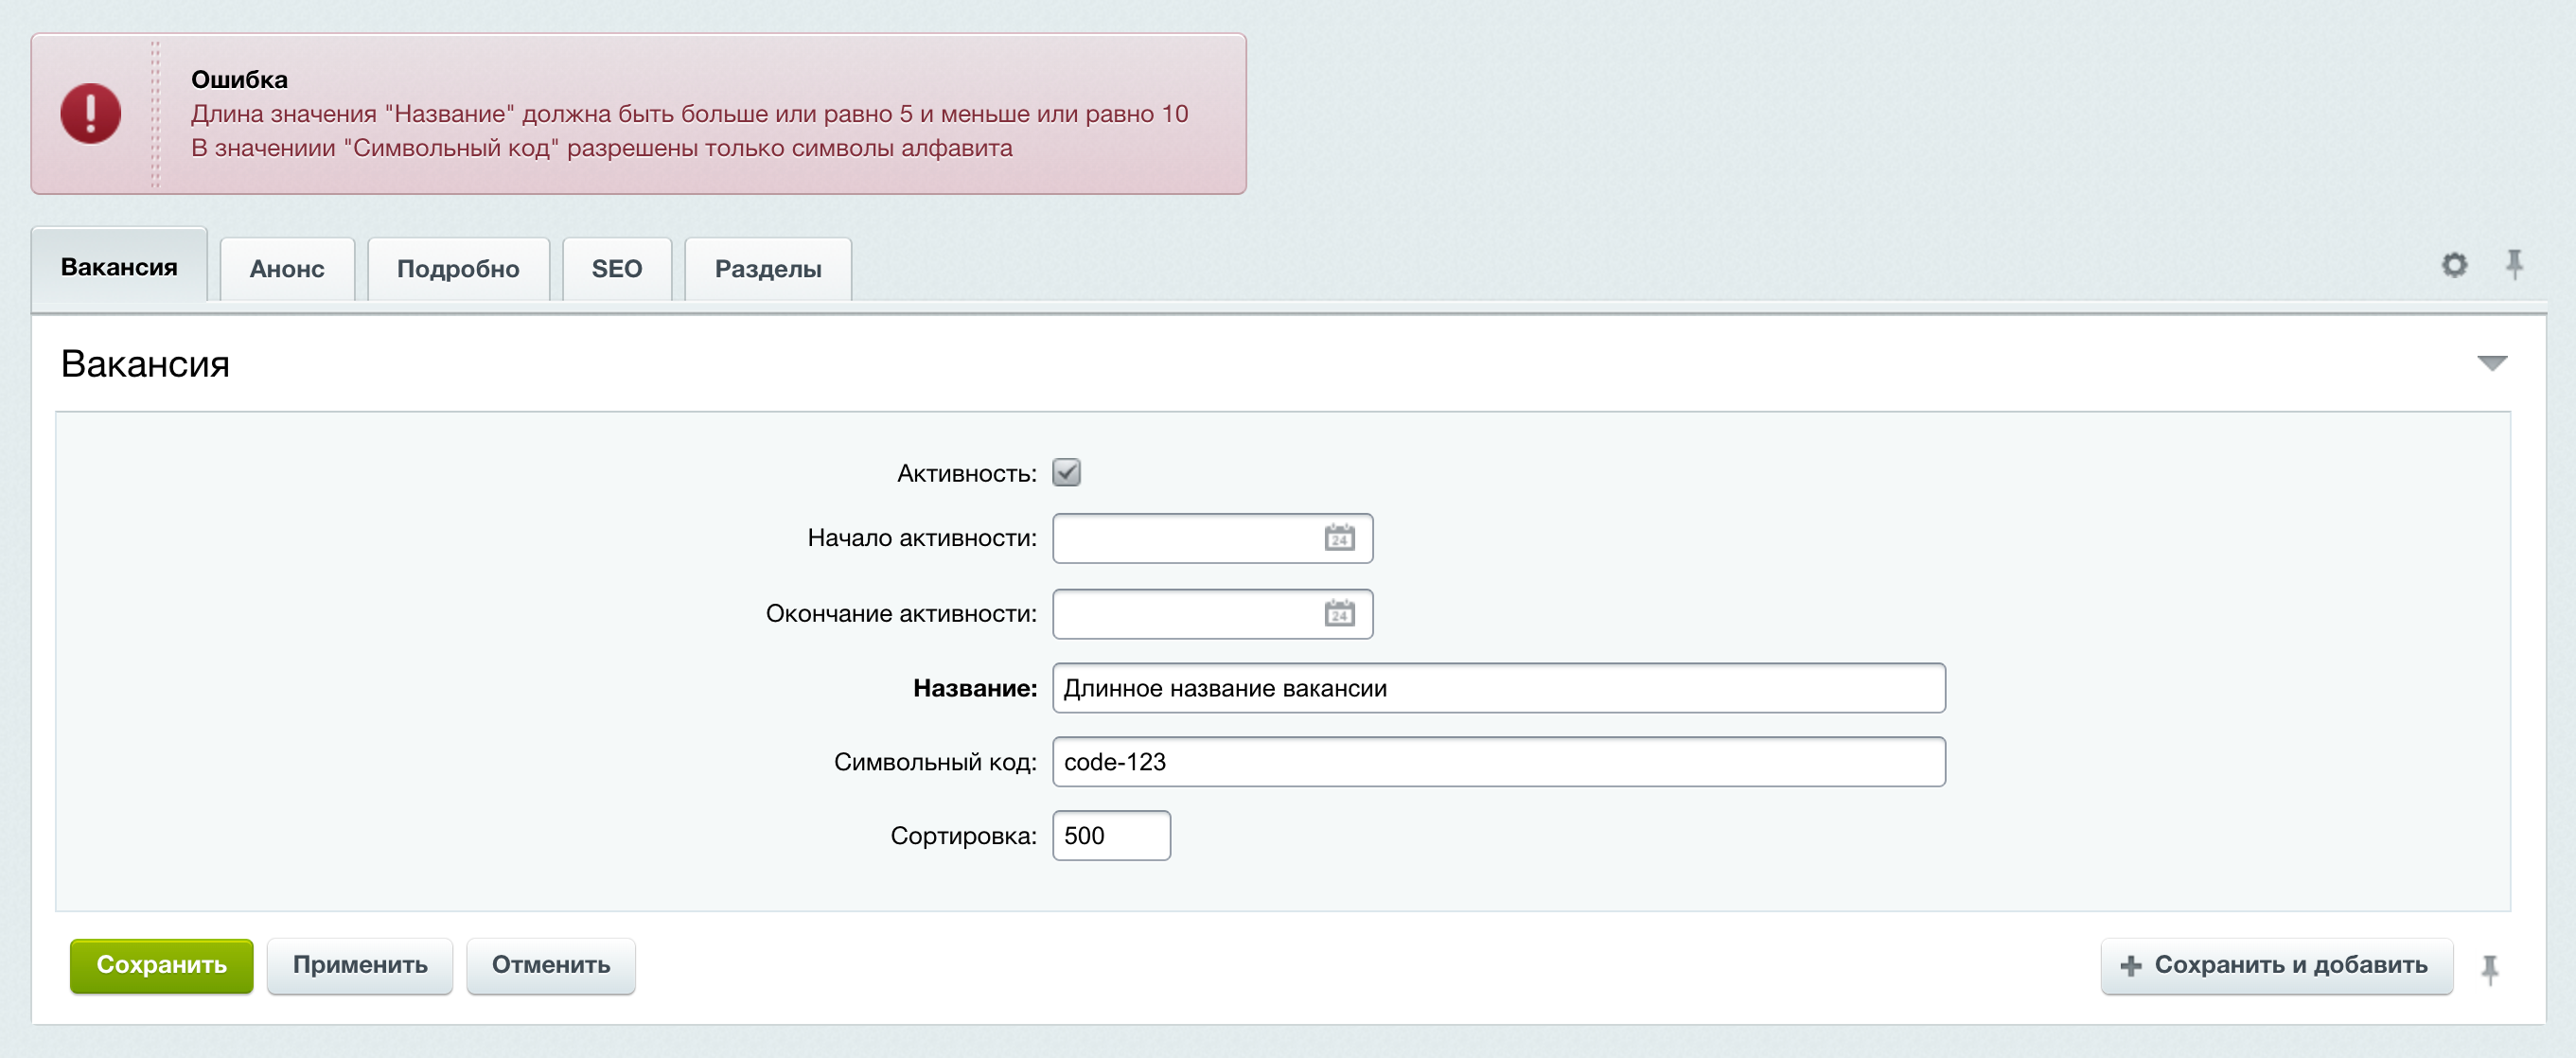Go to the SEO tab
This screenshot has width=2576, height=1058.
tap(616, 269)
